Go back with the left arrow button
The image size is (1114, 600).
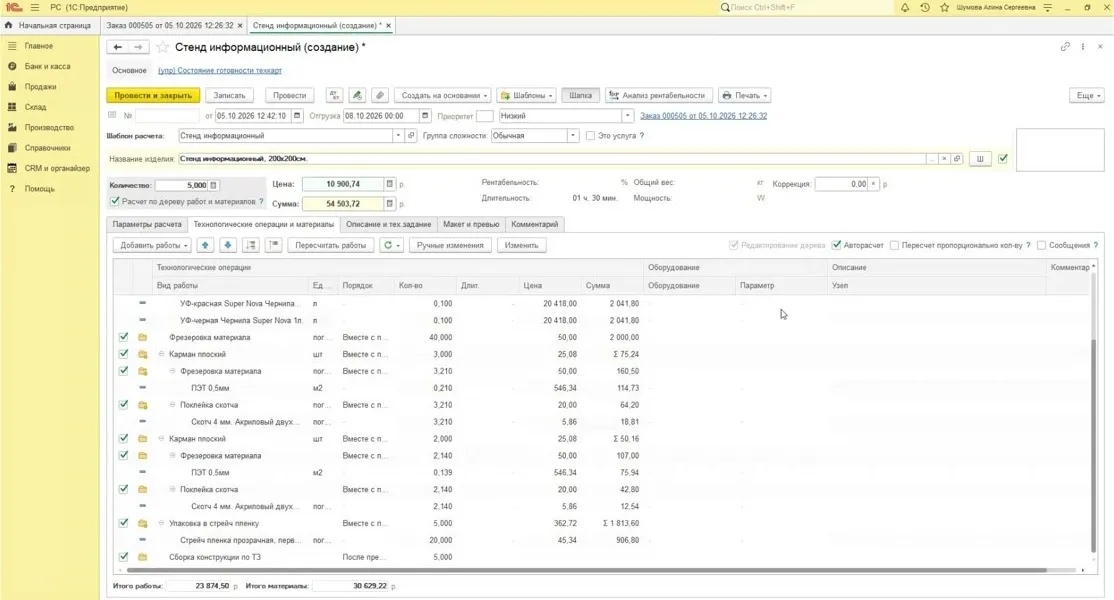117,47
